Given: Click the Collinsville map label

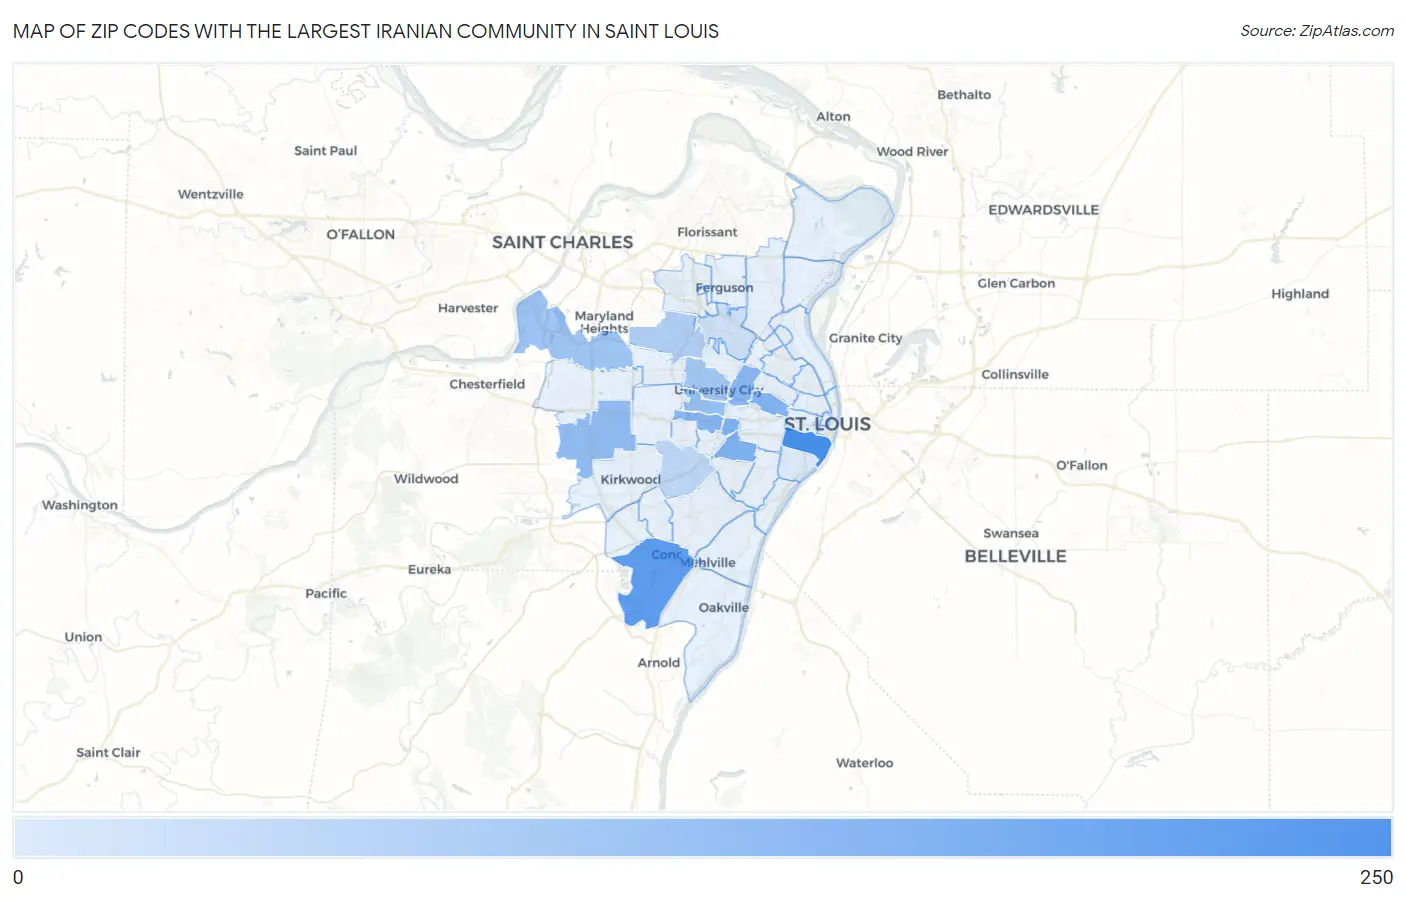Looking at the screenshot, I should tap(1015, 375).
